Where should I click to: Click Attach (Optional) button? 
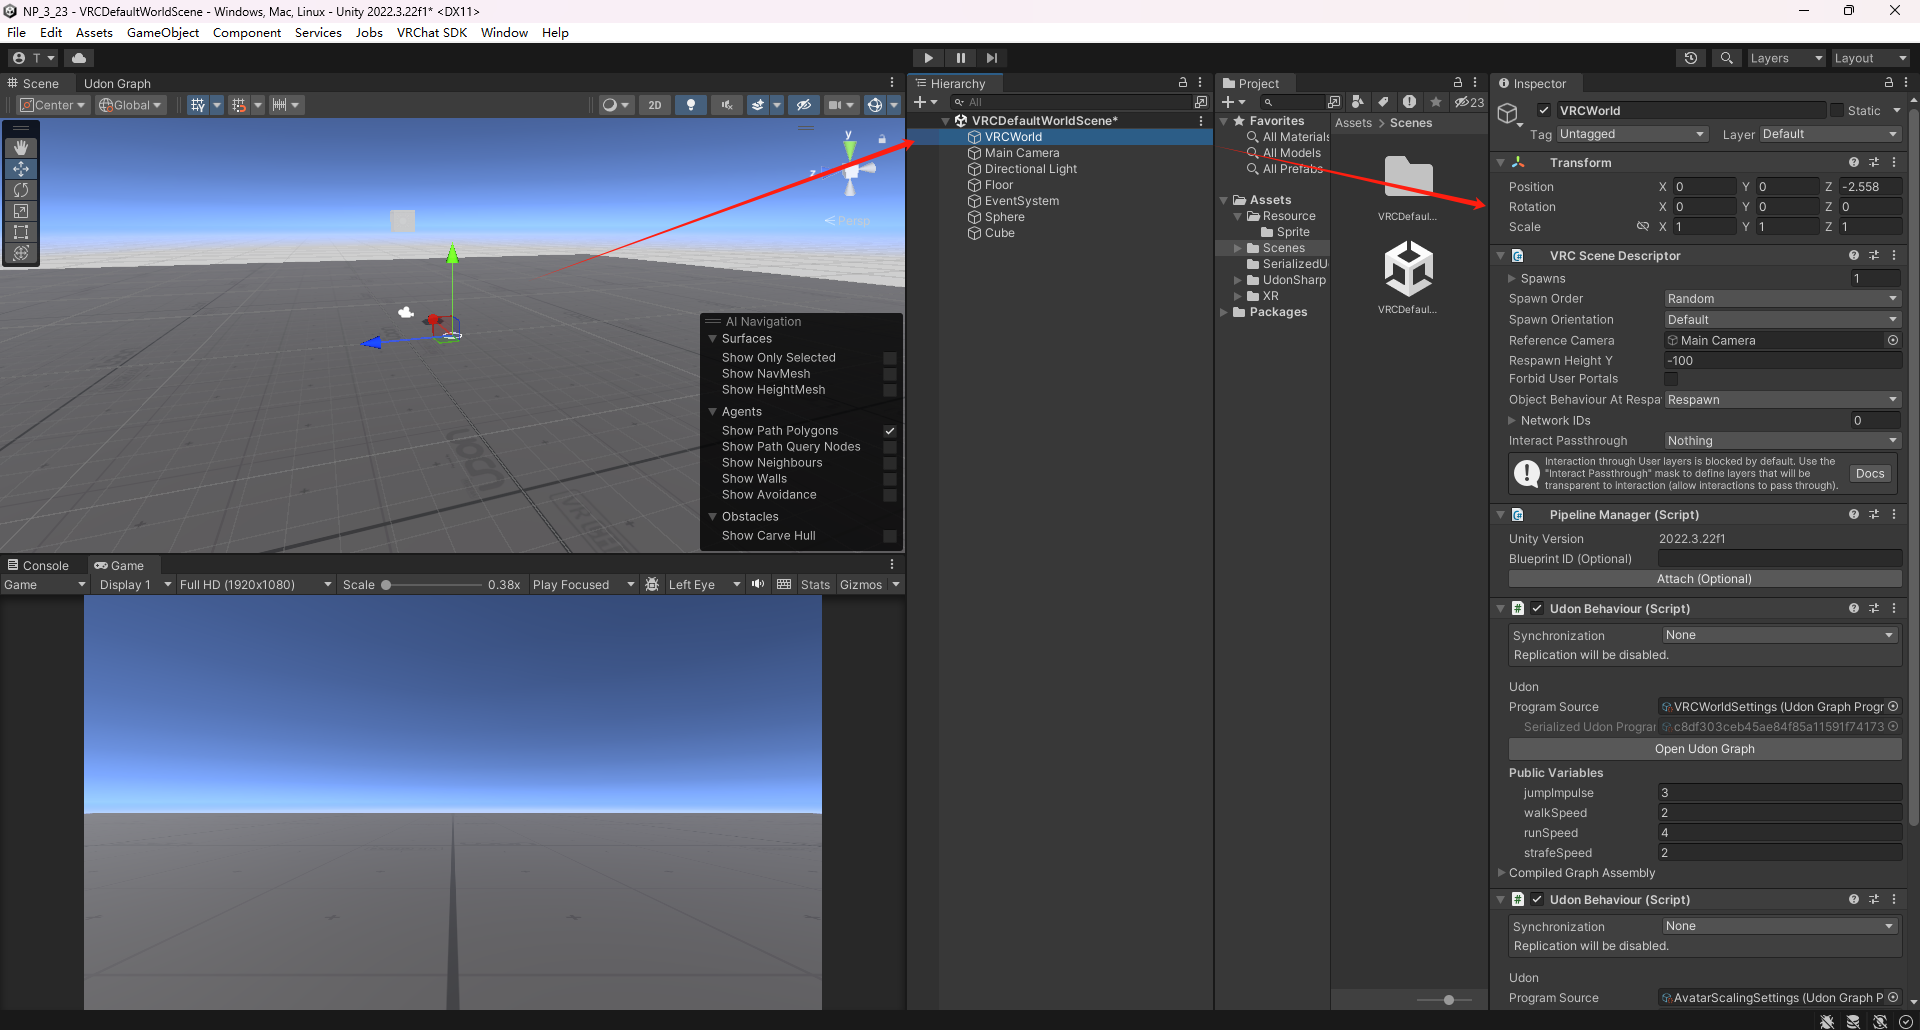pyautogui.click(x=1705, y=579)
